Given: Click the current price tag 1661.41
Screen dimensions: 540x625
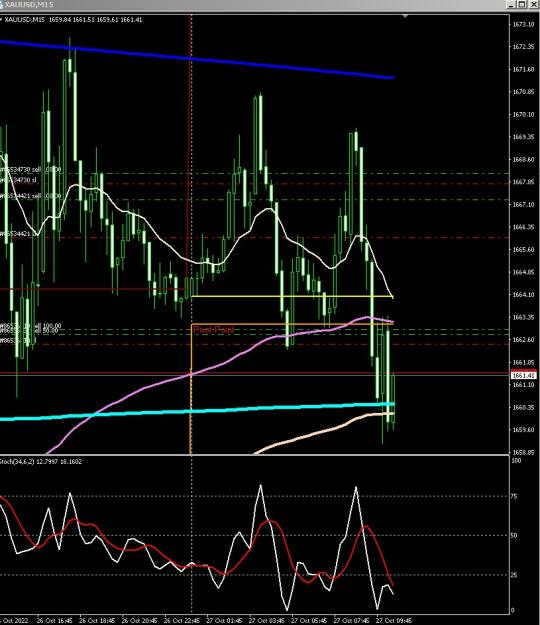Looking at the screenshot, I should coord(524,375).
